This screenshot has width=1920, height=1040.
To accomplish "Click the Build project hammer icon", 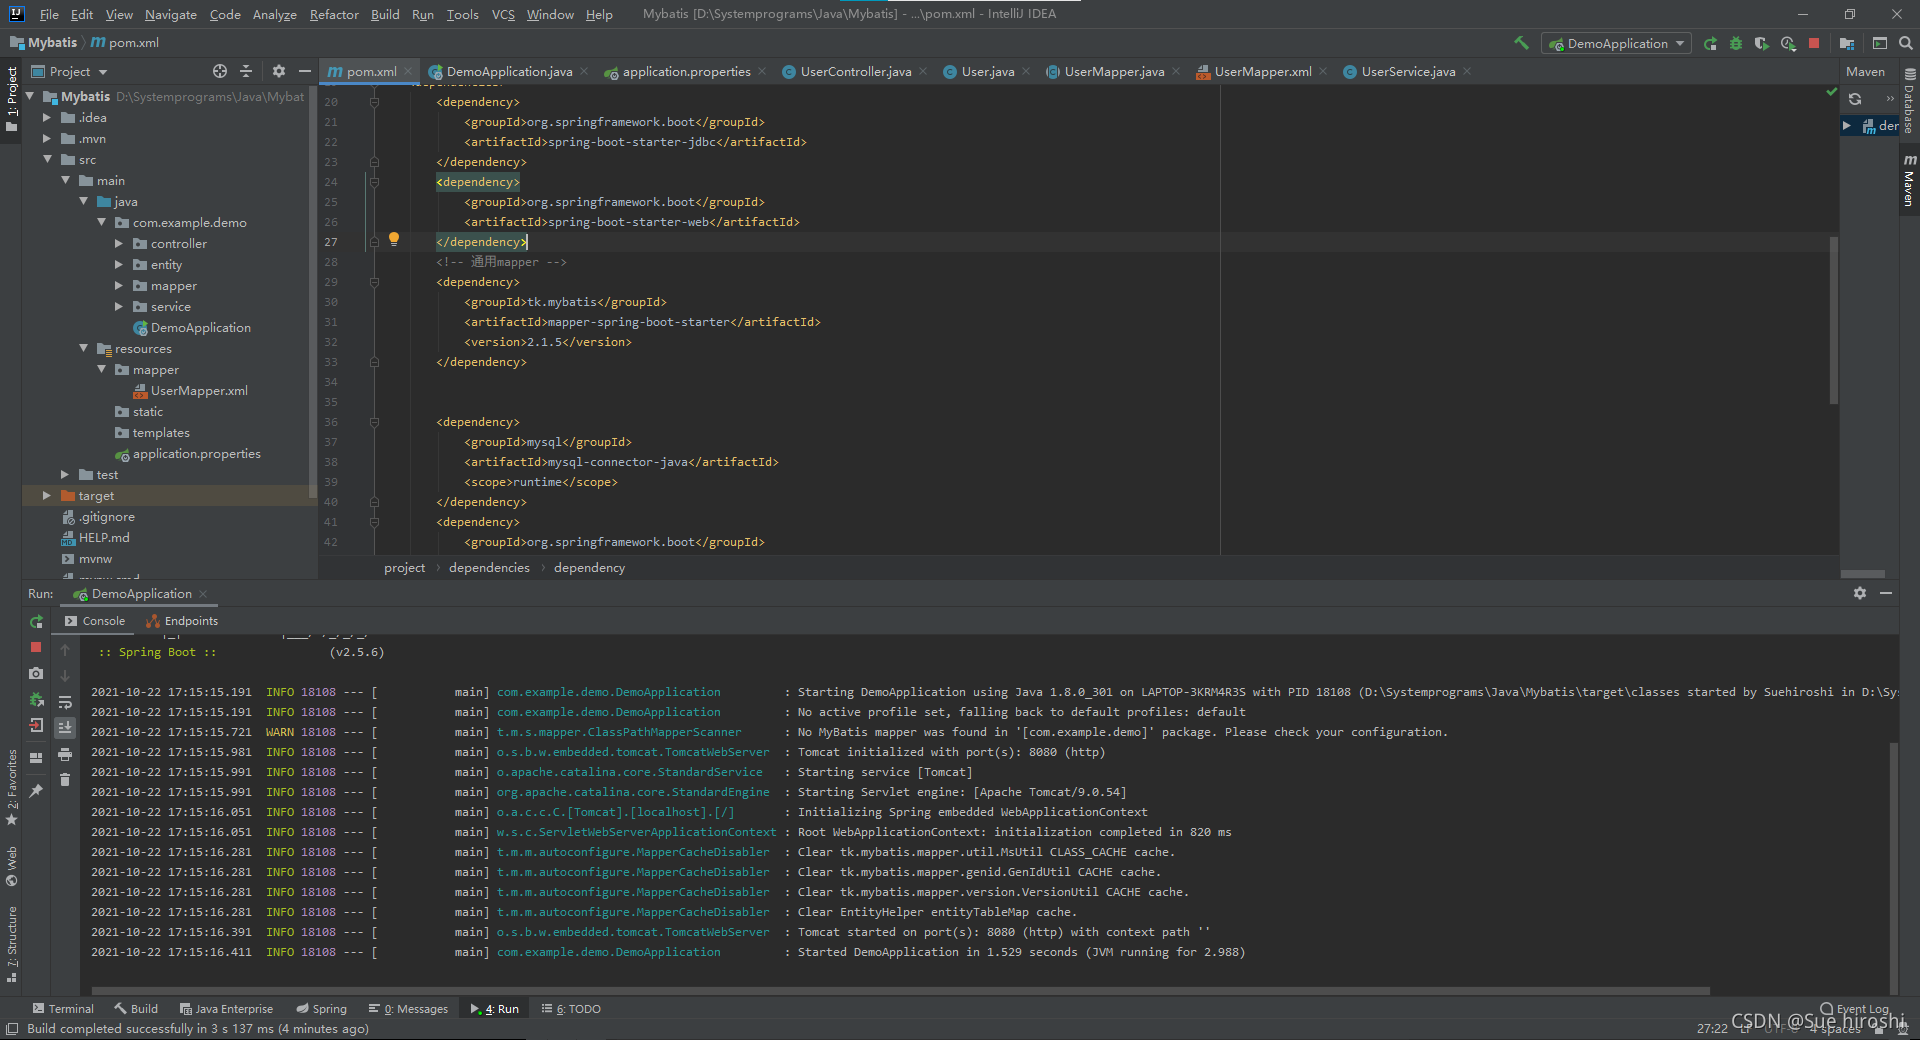I will click(1521, 43).
